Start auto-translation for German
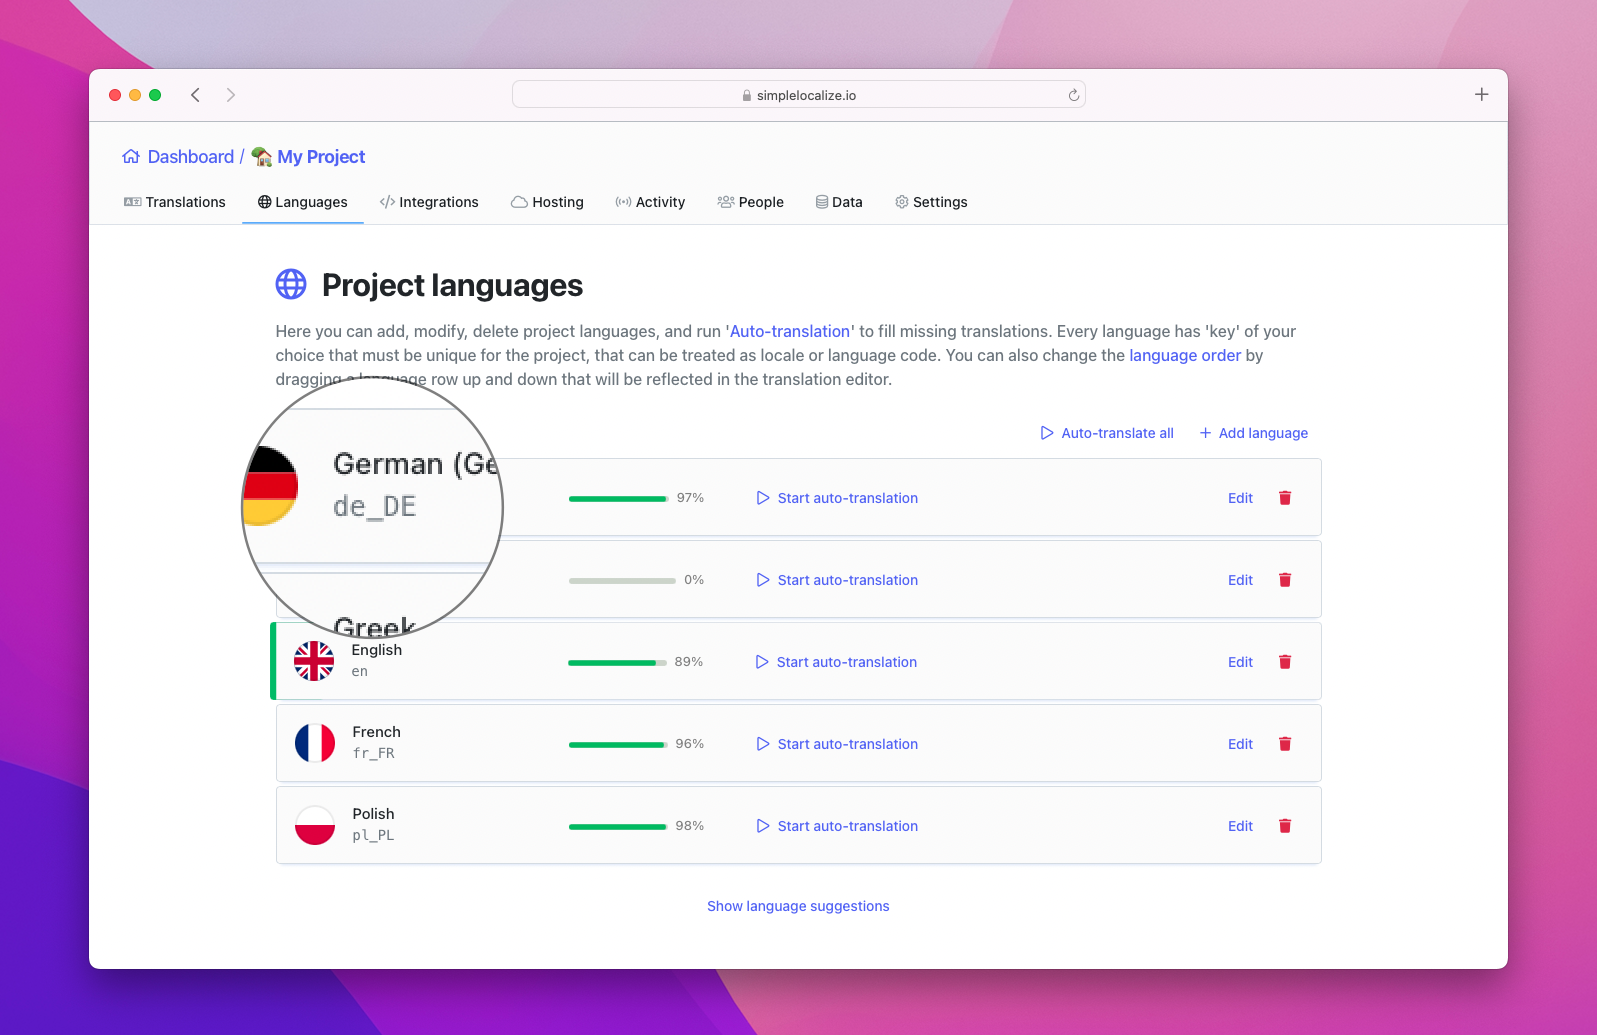The height and width of the screenshot is (1035, 1597). coord(837,498)
